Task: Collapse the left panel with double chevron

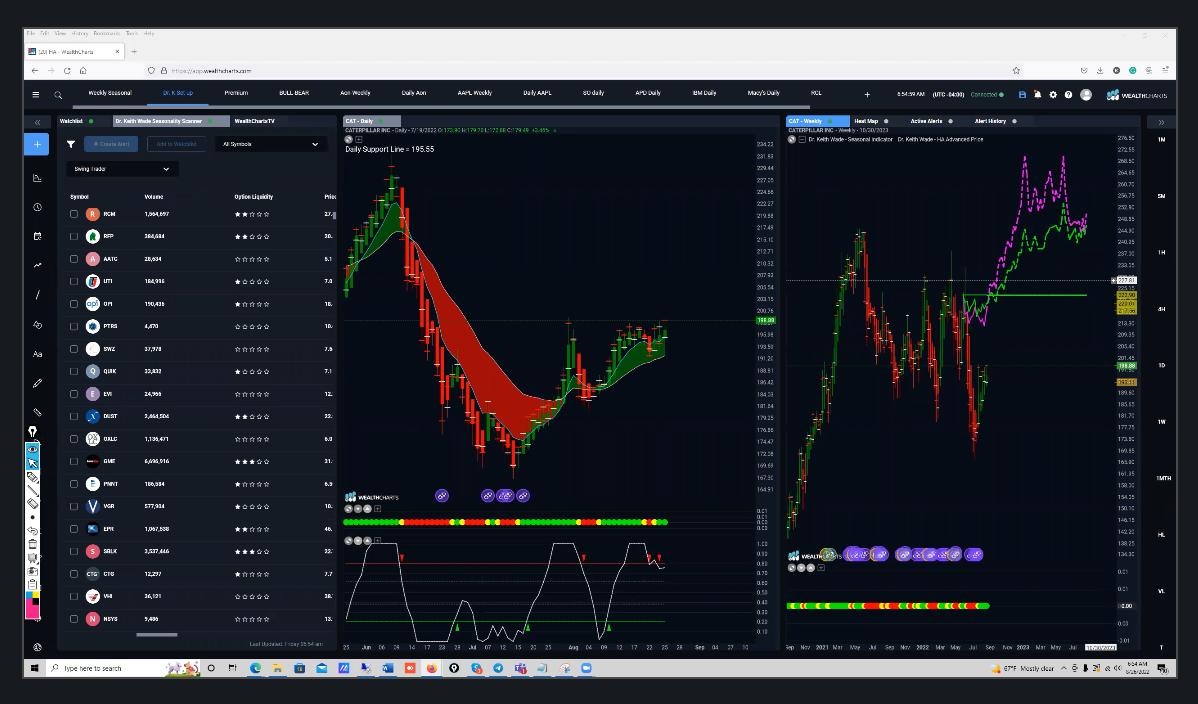Action: (x=37, y=122)
